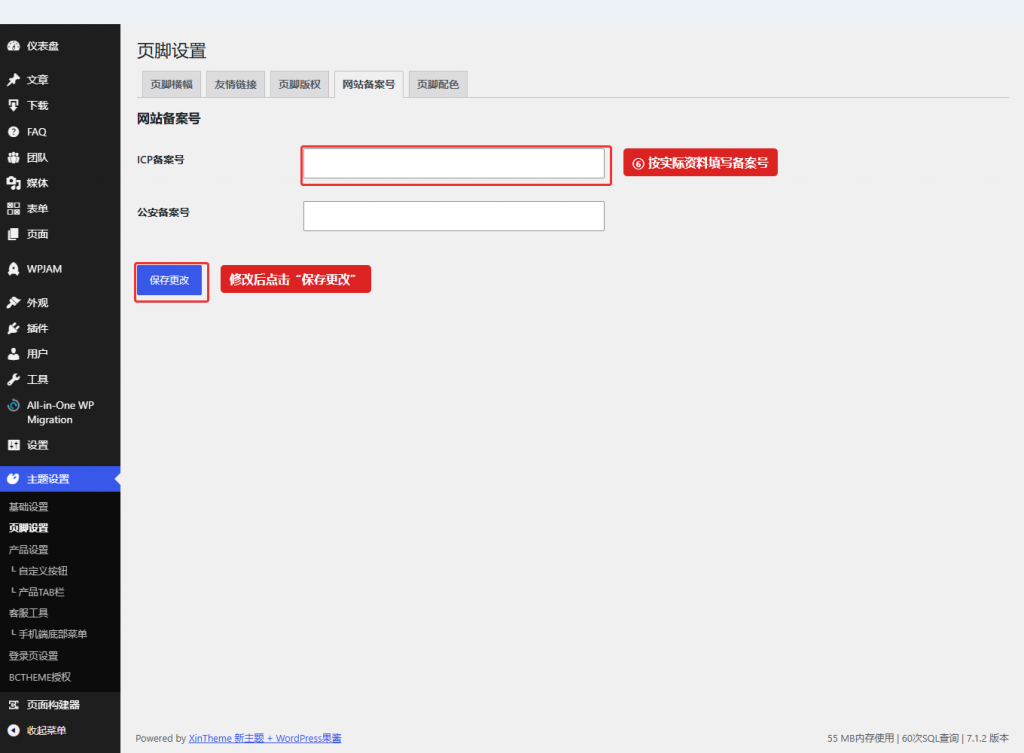
Task: Open the 主题设置 menu item
Action: point(60,479)
